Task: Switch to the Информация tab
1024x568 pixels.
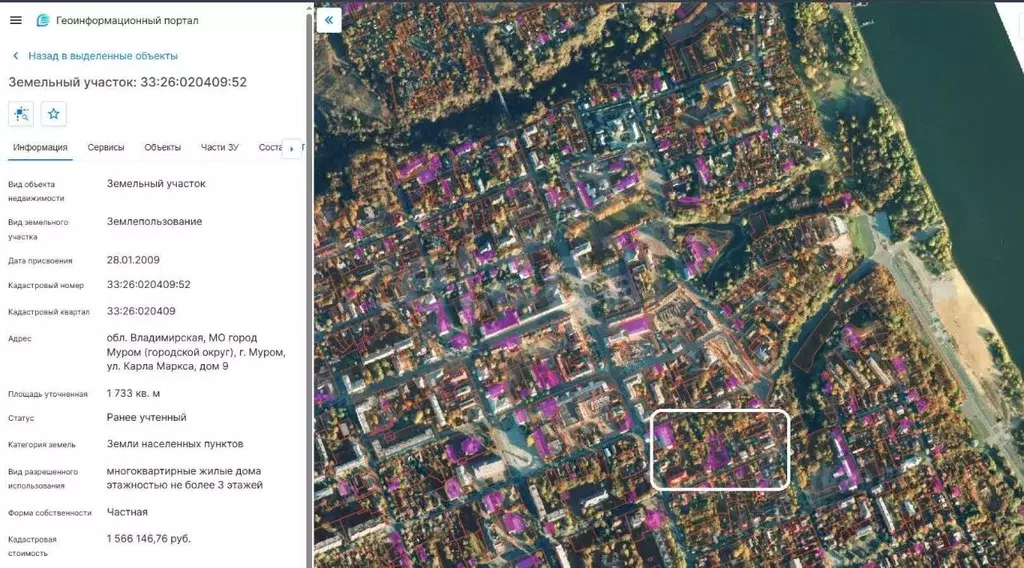Action: click(40, 148)
